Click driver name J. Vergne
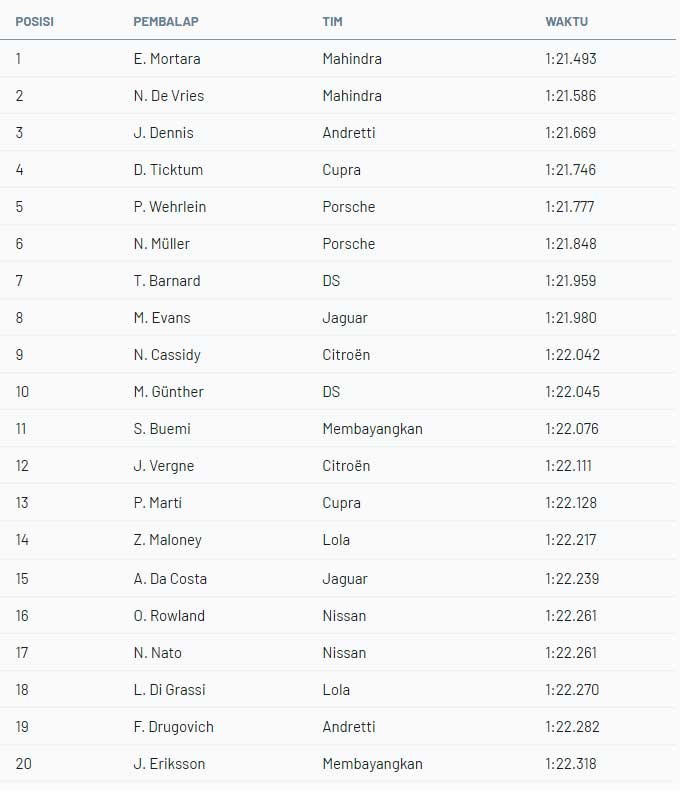Image resolution: width=680 pixels, height=792 pixels. [164, 466]
